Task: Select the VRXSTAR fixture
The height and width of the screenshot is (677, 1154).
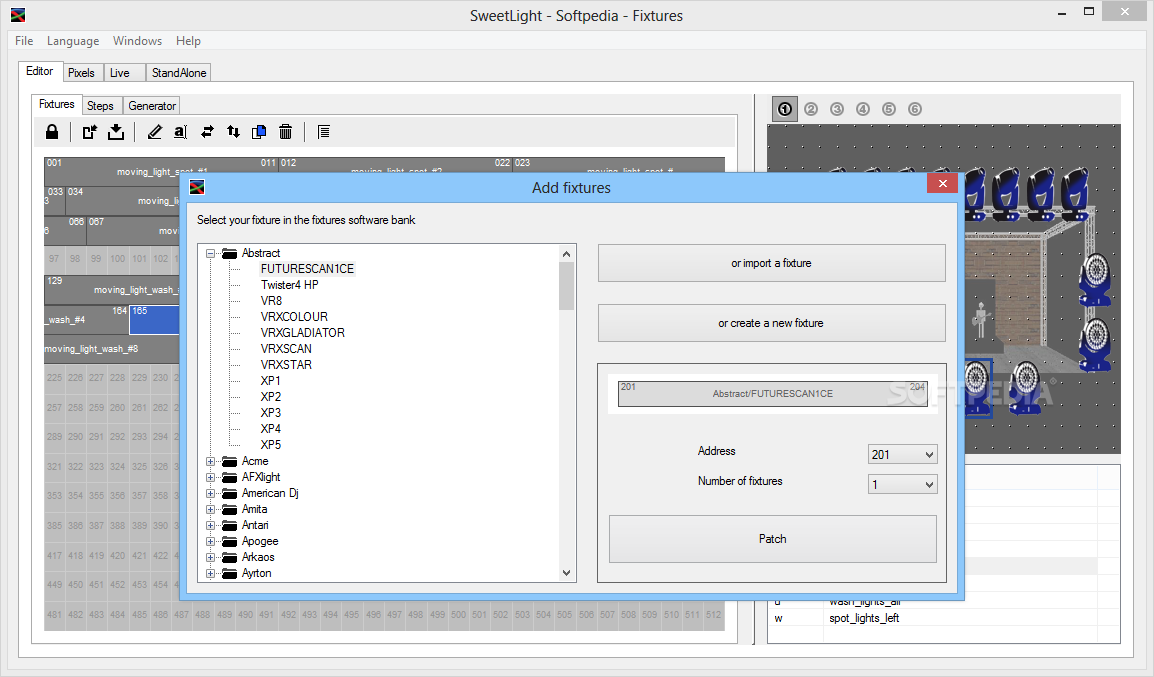Action: [286, 365]
